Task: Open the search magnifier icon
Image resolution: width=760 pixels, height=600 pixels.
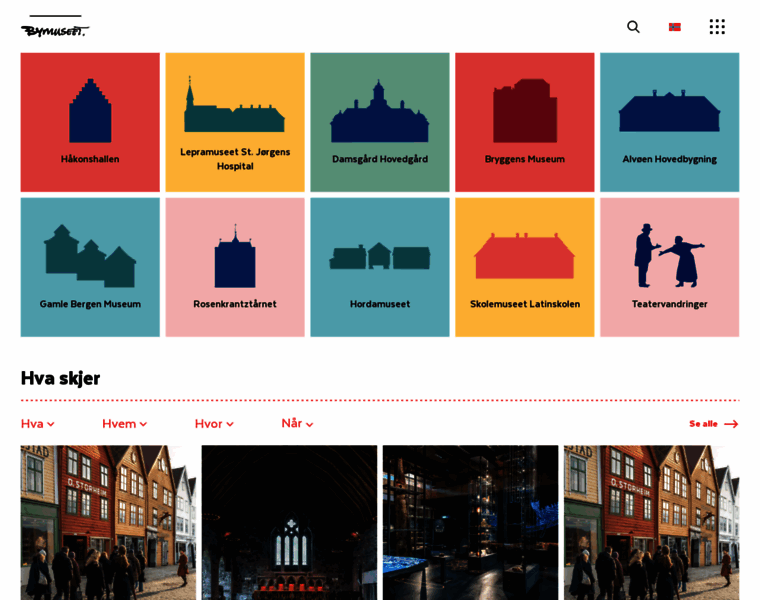Action: tap(633, 27)
